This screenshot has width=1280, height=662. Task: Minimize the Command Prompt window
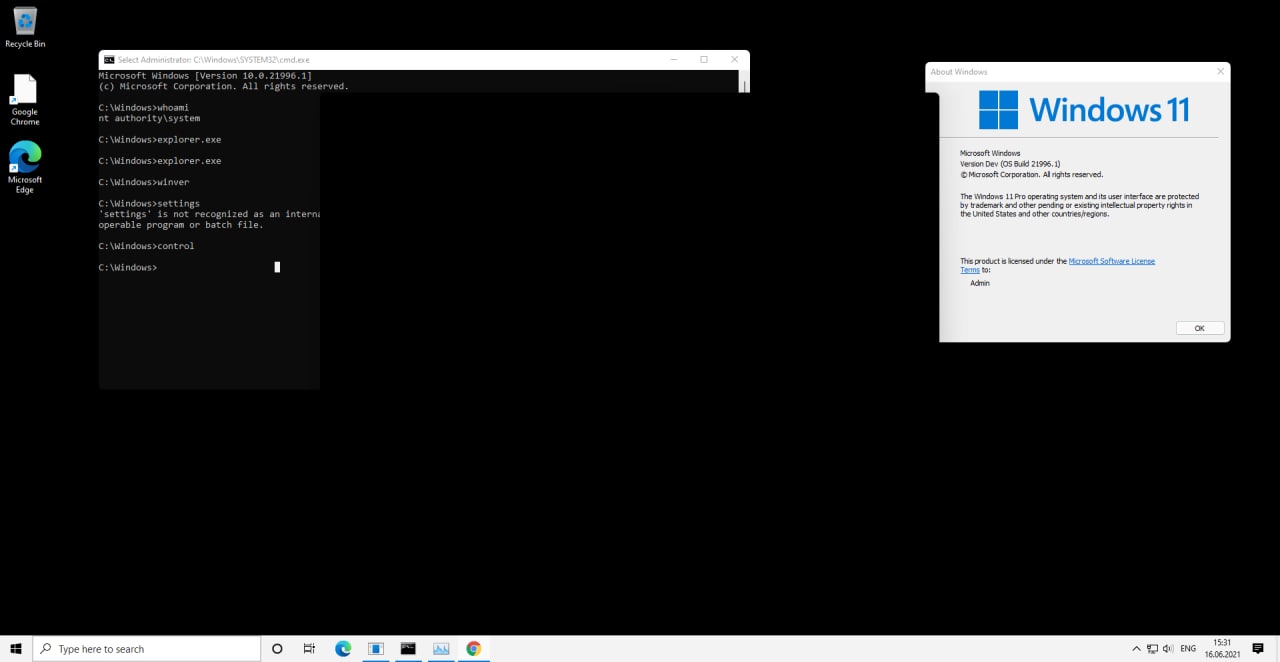click(672, 60)
